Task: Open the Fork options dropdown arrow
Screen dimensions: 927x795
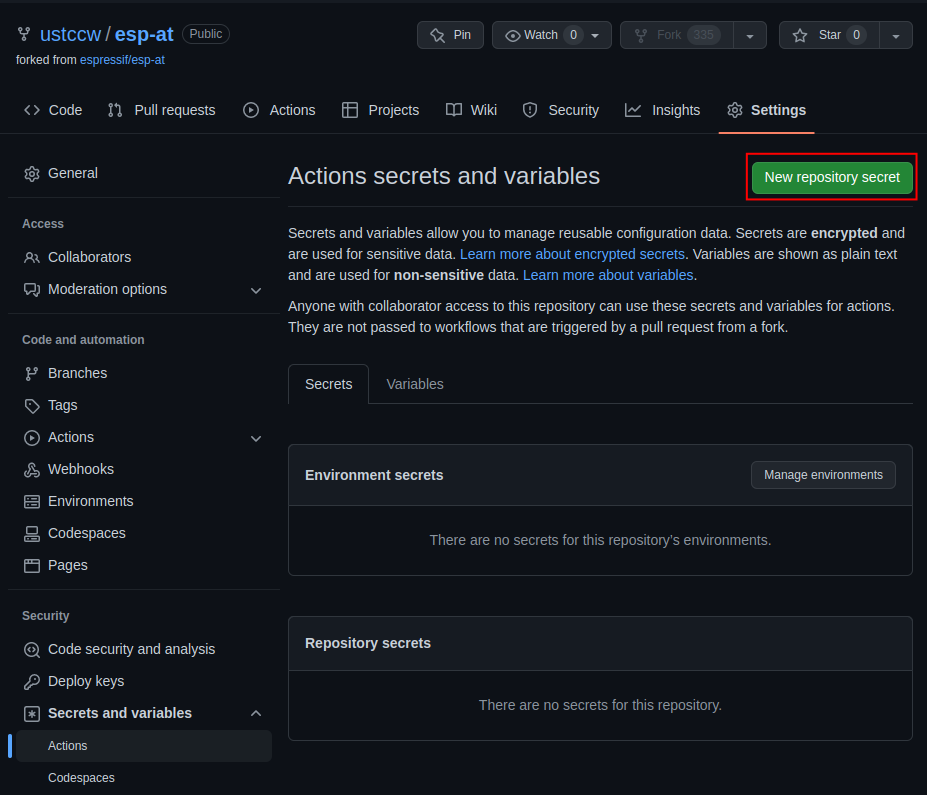Action: coord(750,34)
